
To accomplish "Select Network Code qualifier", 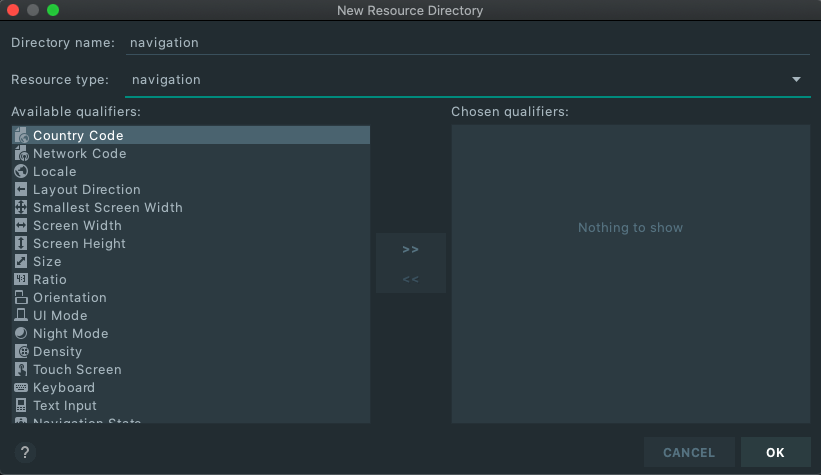I will point(191,153).
